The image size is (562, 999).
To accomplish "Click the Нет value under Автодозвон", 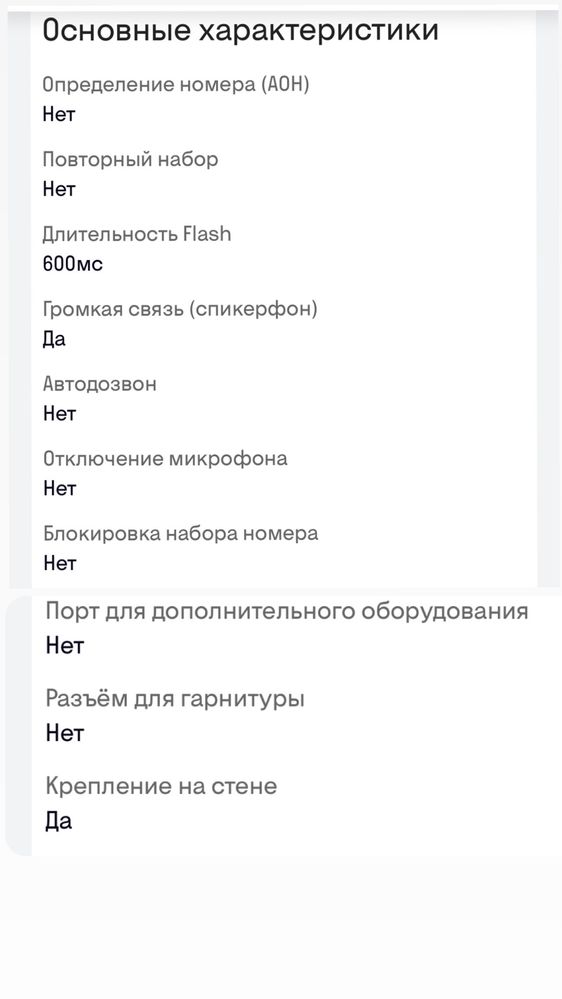I will 59,414.
